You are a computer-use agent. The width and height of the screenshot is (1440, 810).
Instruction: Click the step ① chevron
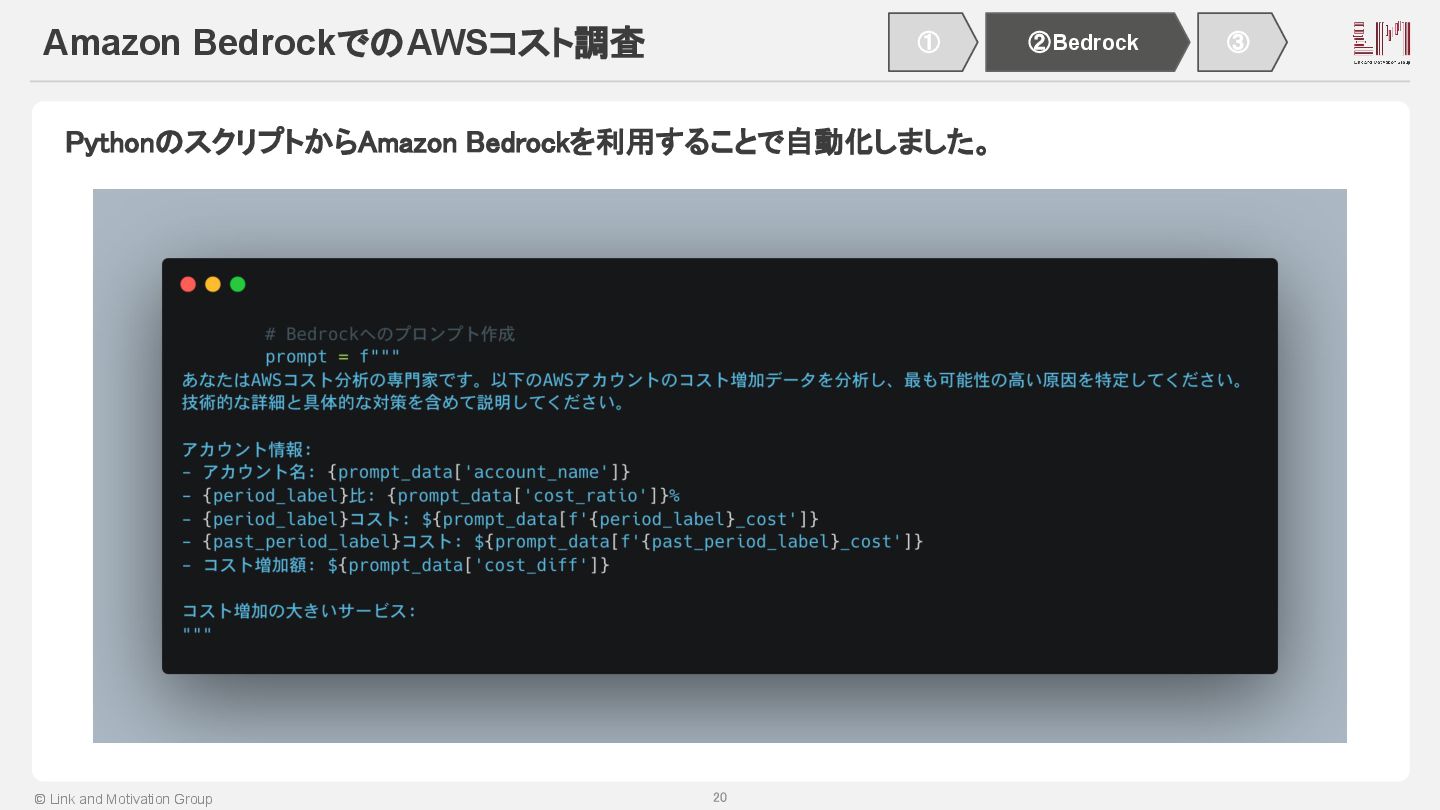(932, 42)
